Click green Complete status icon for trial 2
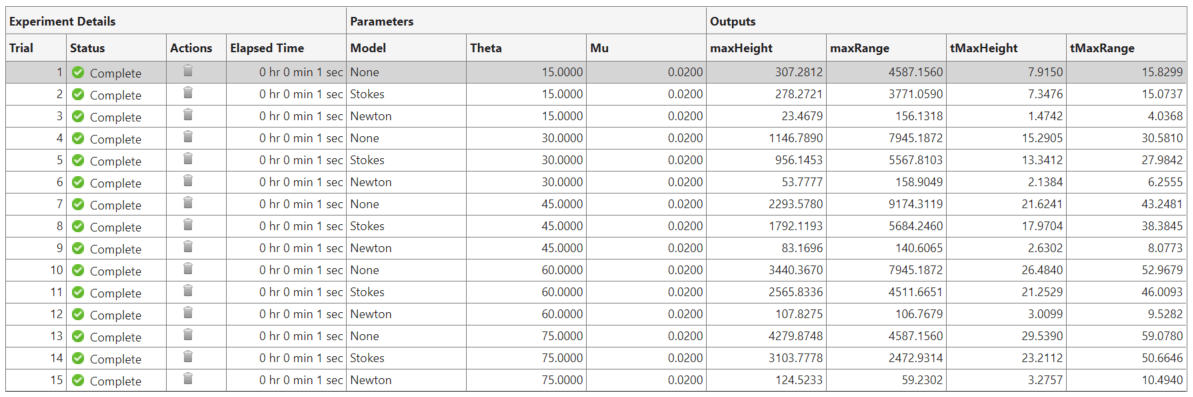1193x397 pixels. [x=78, y=95]
